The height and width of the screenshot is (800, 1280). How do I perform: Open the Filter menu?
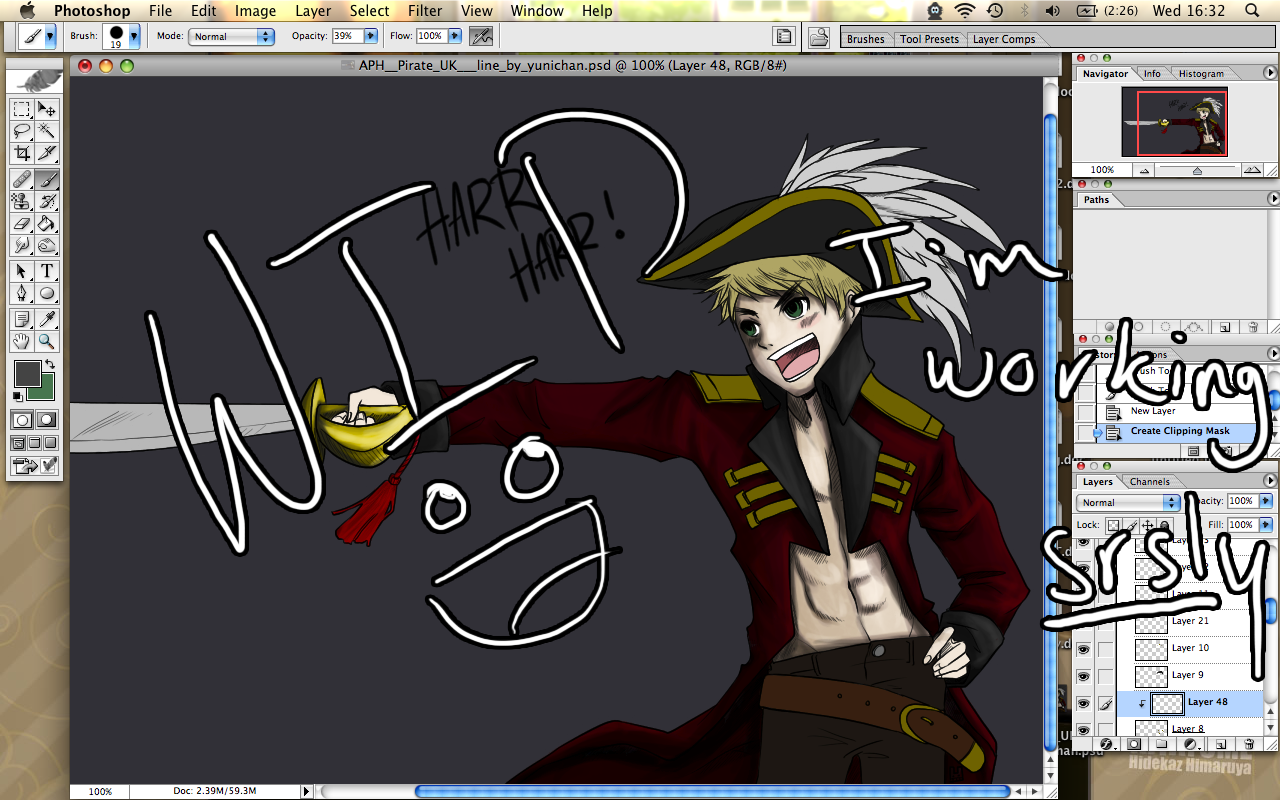(x=425, y=11)
